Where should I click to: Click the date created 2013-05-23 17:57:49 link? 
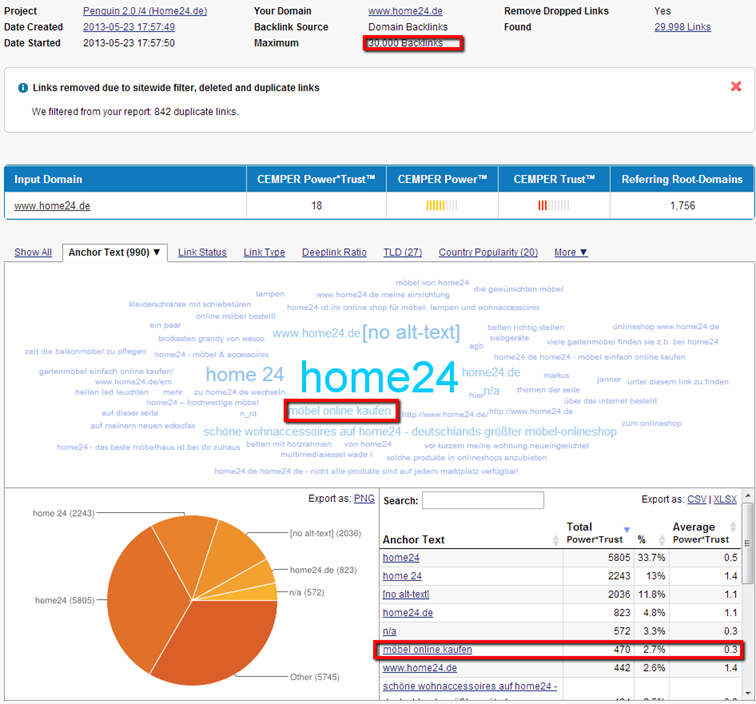coord(129,27)
